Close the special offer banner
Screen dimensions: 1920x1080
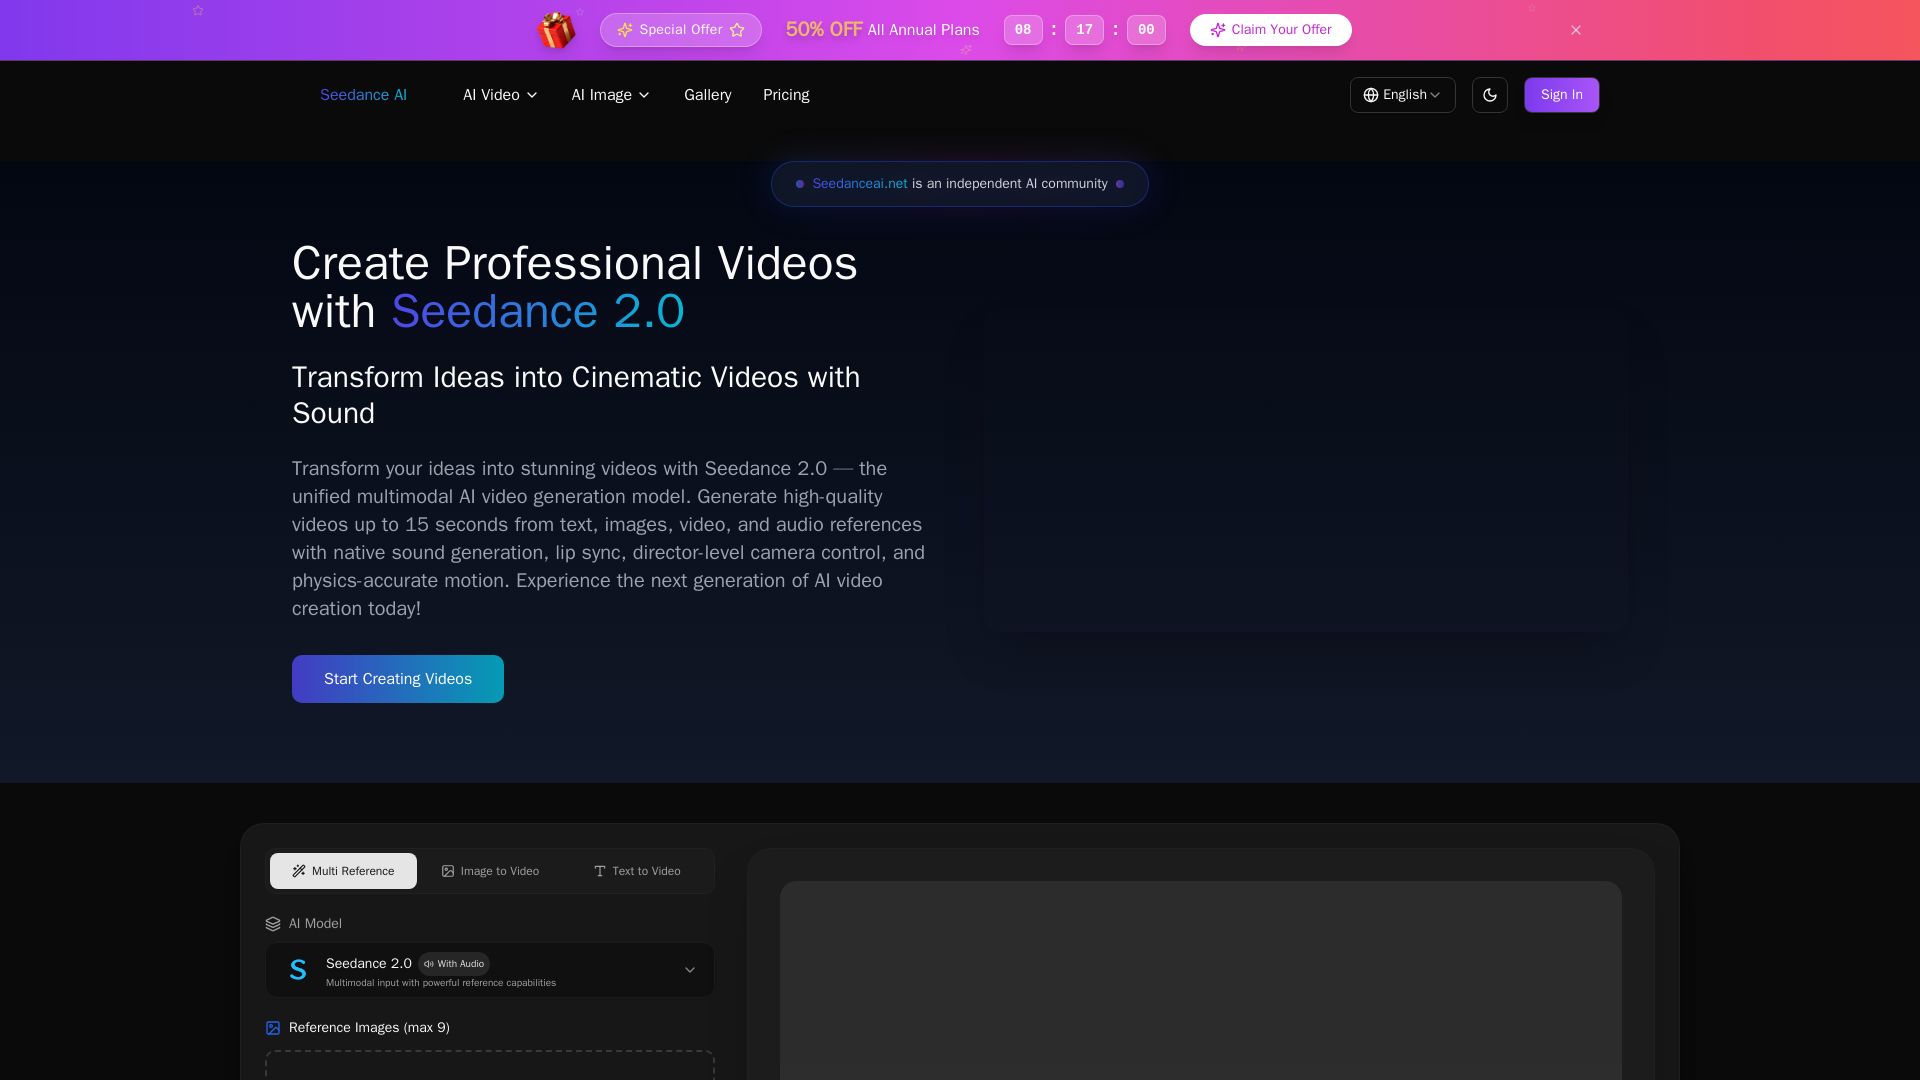tap(1576, 30)
